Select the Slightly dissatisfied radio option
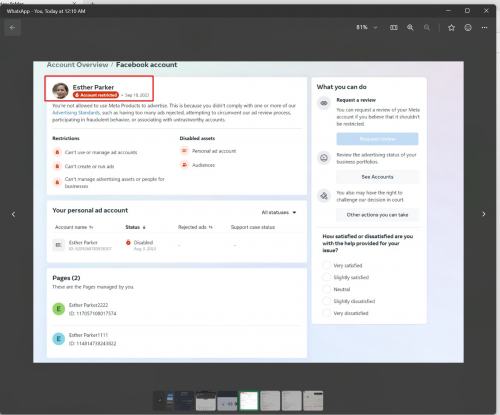The image size is (500, 415). pyautogui.click(x=327, y=301)
